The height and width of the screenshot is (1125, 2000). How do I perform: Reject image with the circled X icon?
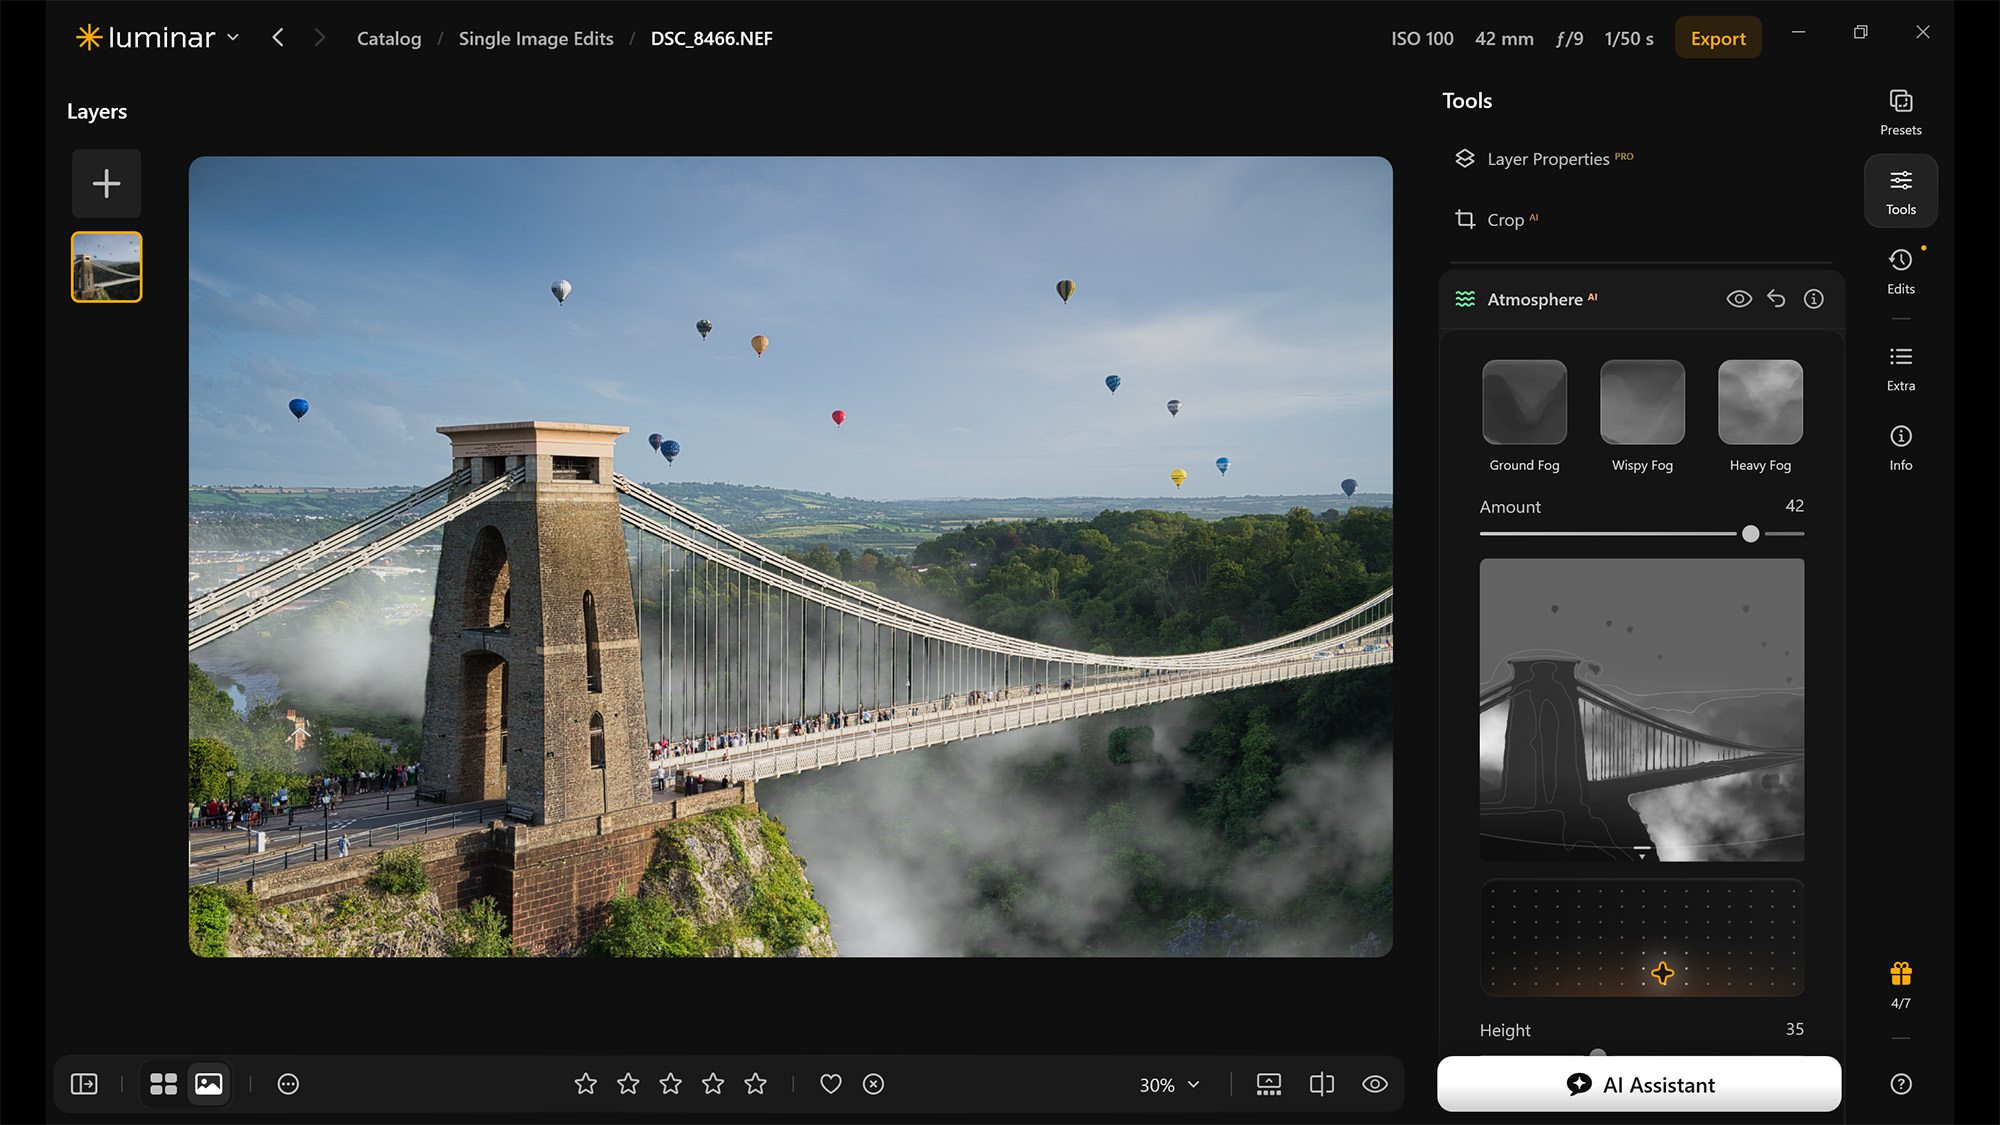coord(873,1084)
